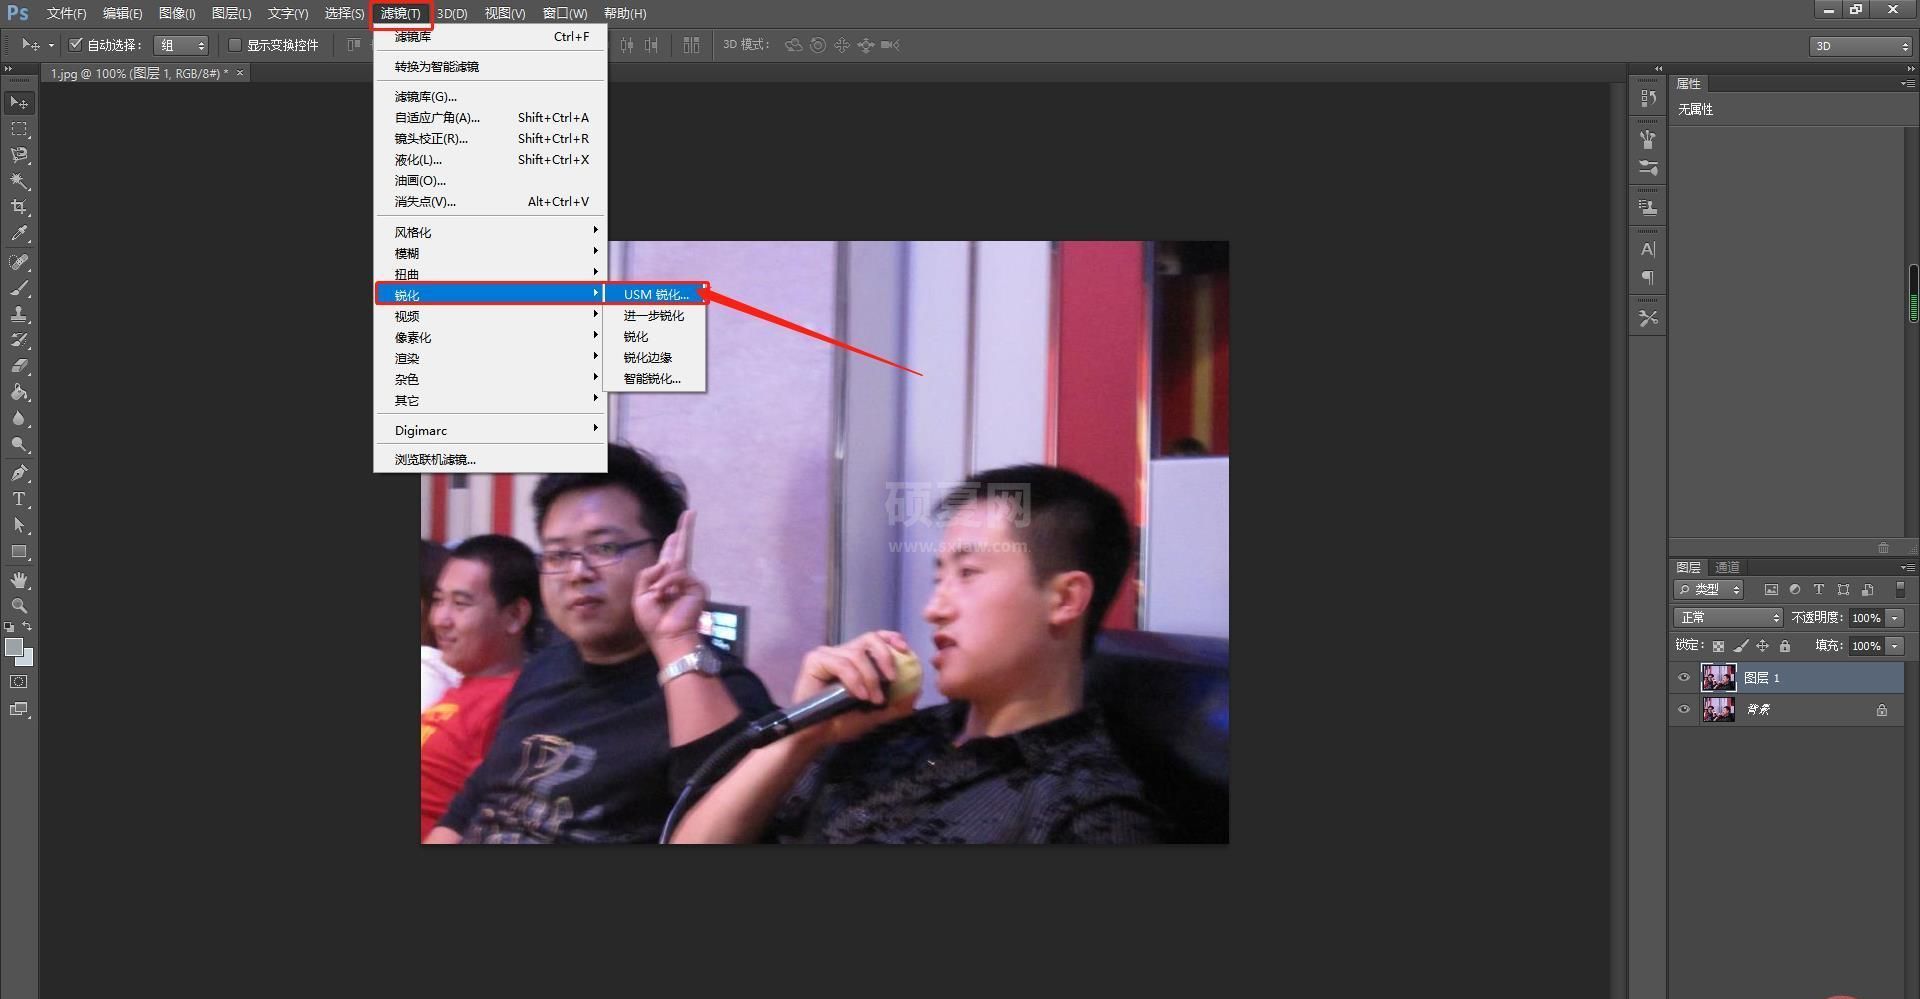1920x999 pixels.
Task: Open the Layers panel options menu
Action: click(x=1907, y=567)
